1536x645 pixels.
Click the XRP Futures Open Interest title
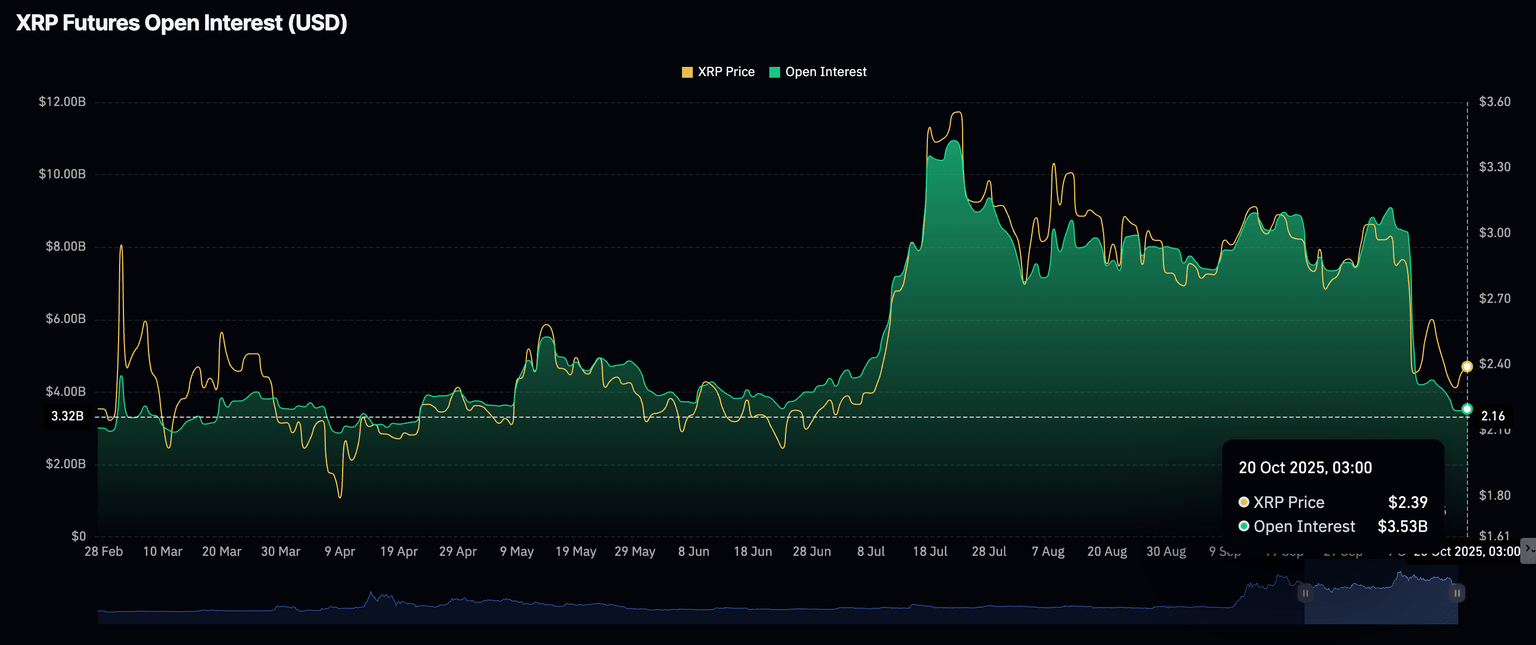pyautogui.click(x=182, y=24)
